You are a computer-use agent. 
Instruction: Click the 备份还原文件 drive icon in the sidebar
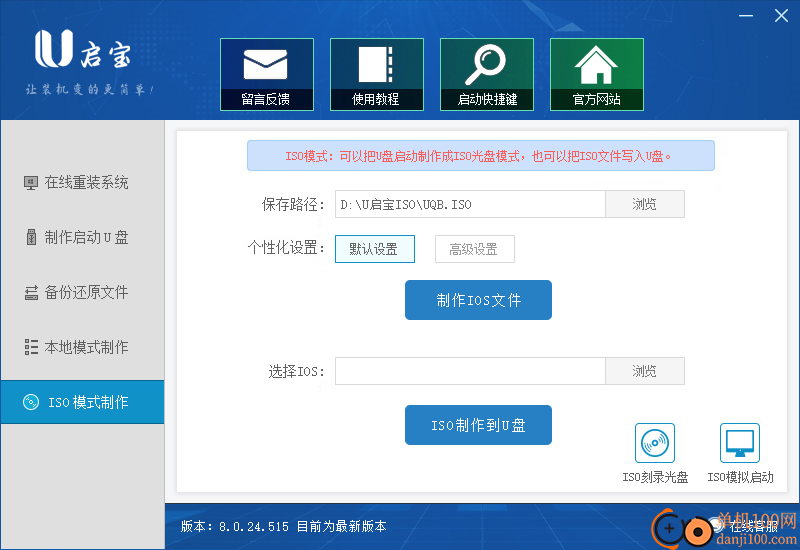pos(31,292)
